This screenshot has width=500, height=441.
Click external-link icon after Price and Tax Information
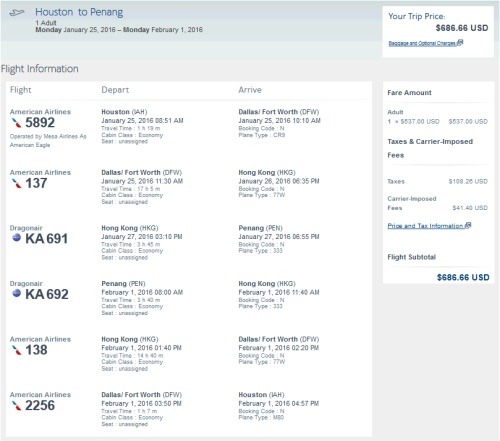(x=468, y=225)
